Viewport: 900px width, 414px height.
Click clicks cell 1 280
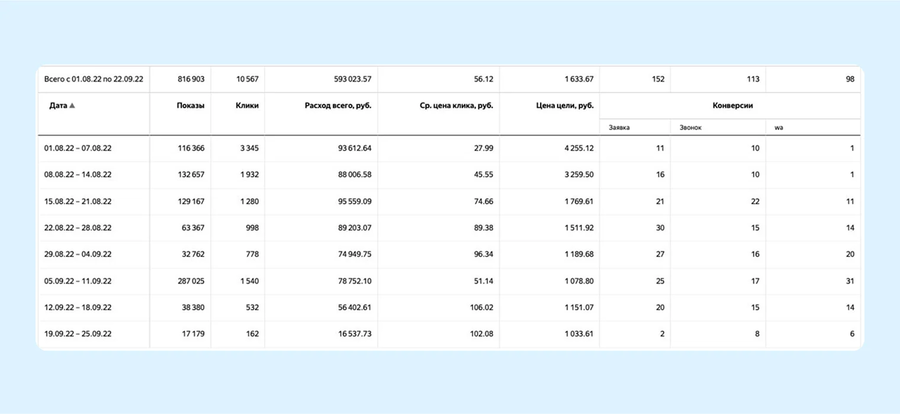(250, 202)
